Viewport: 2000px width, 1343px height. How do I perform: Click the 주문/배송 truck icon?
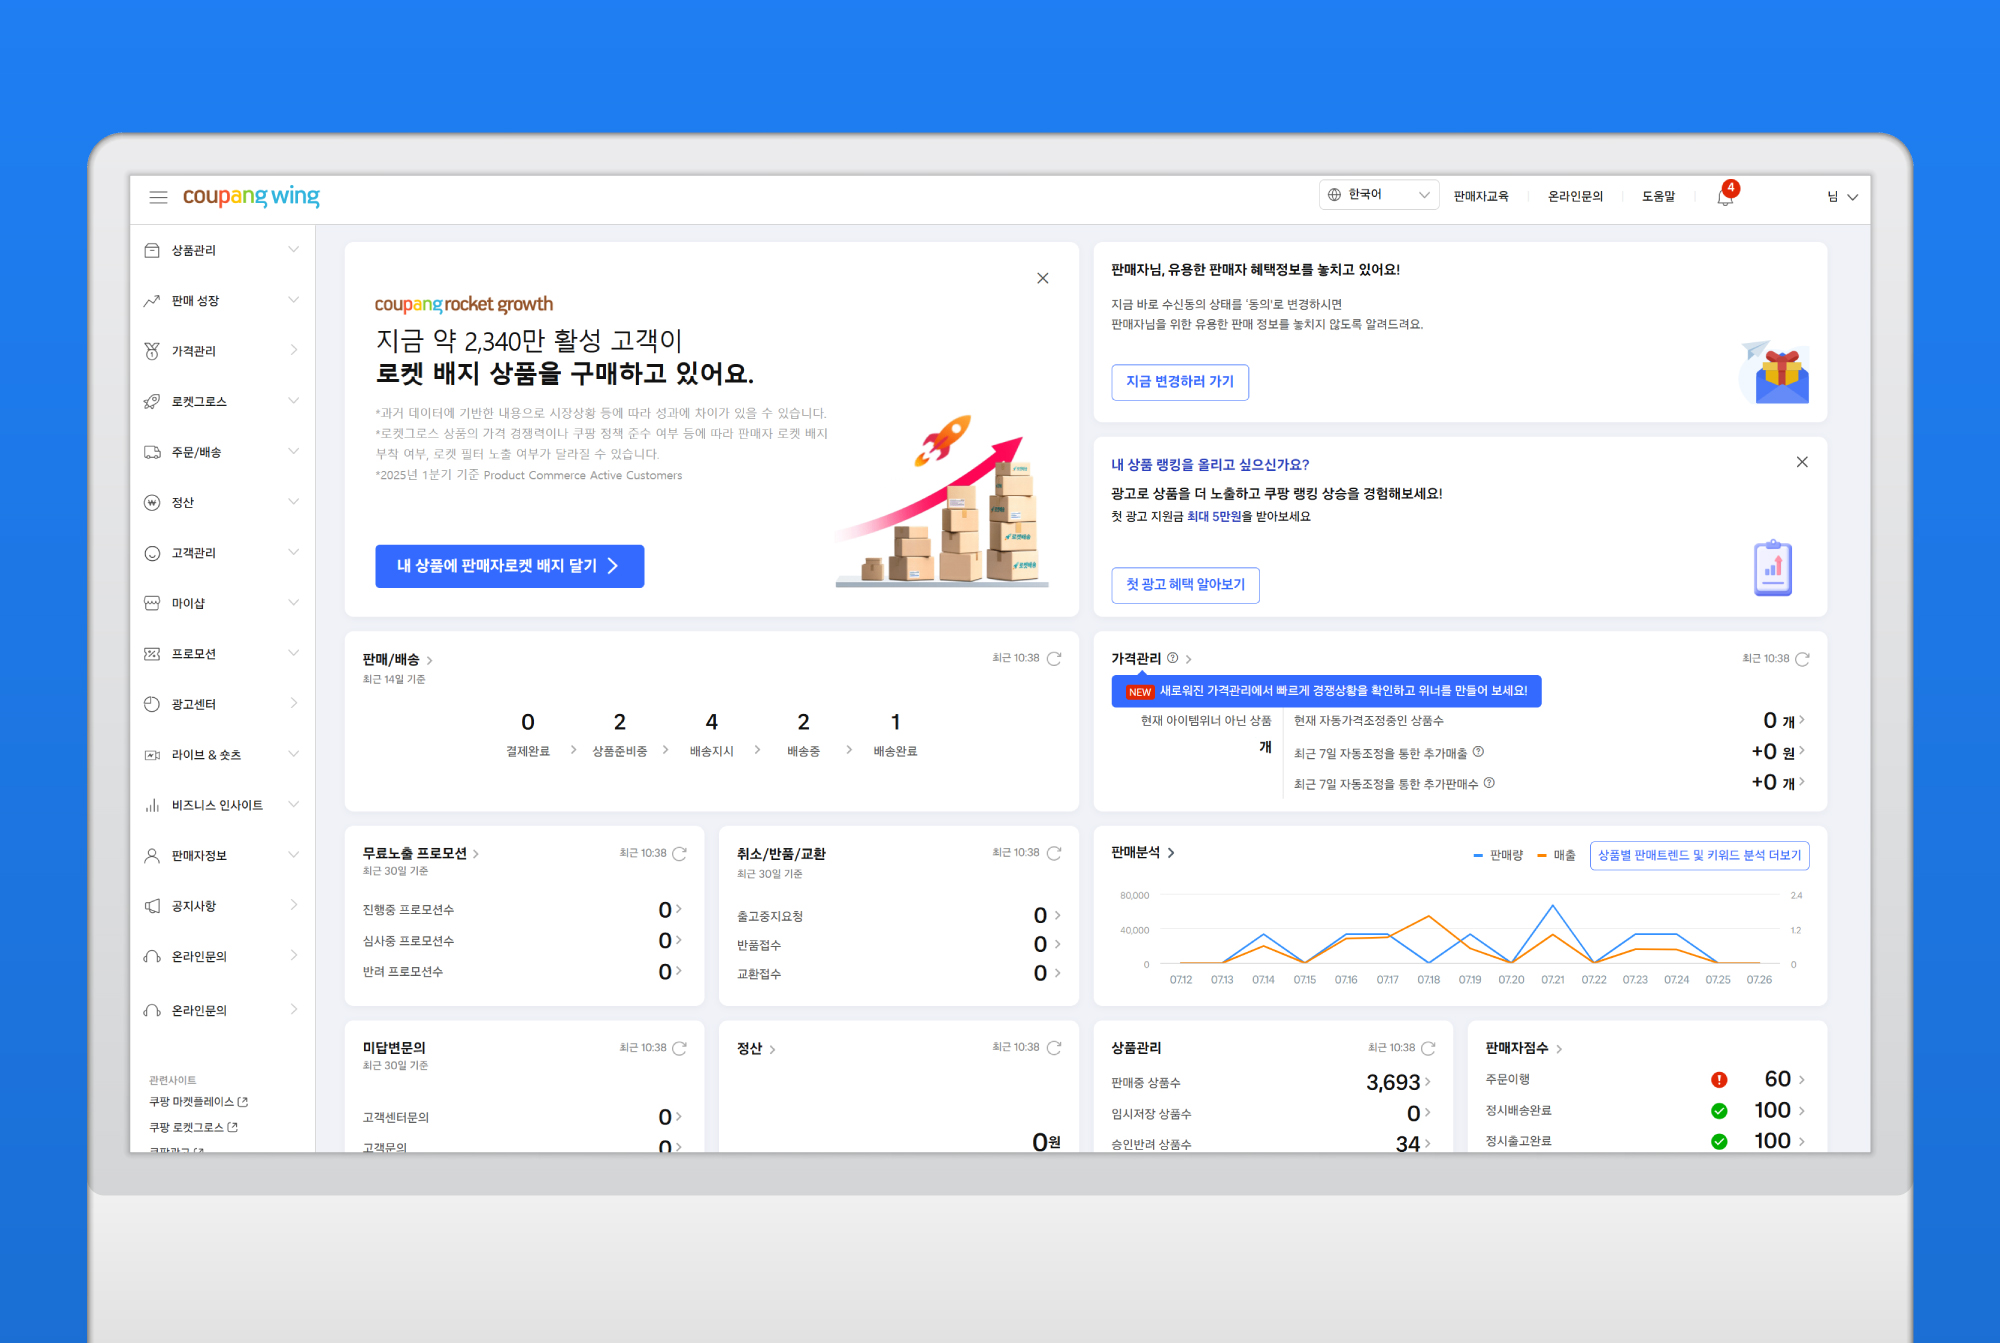pos(152,452)
